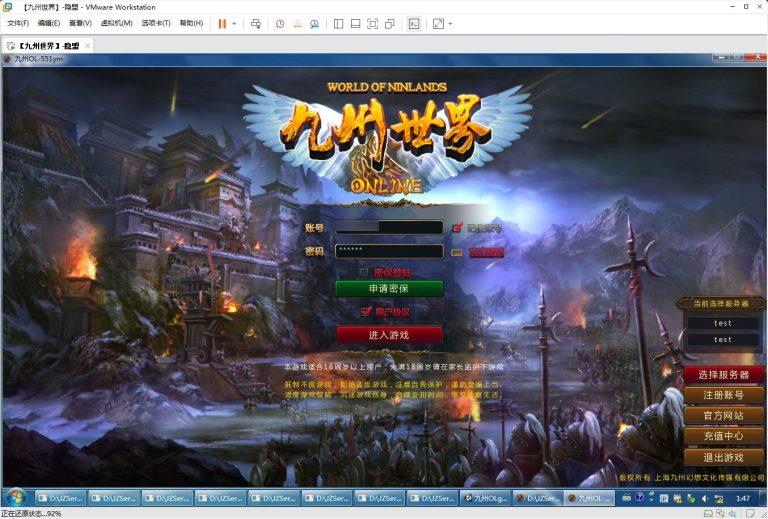Show hidden tray icons arrow
The image size is (768, 519).
pos(651,498)
